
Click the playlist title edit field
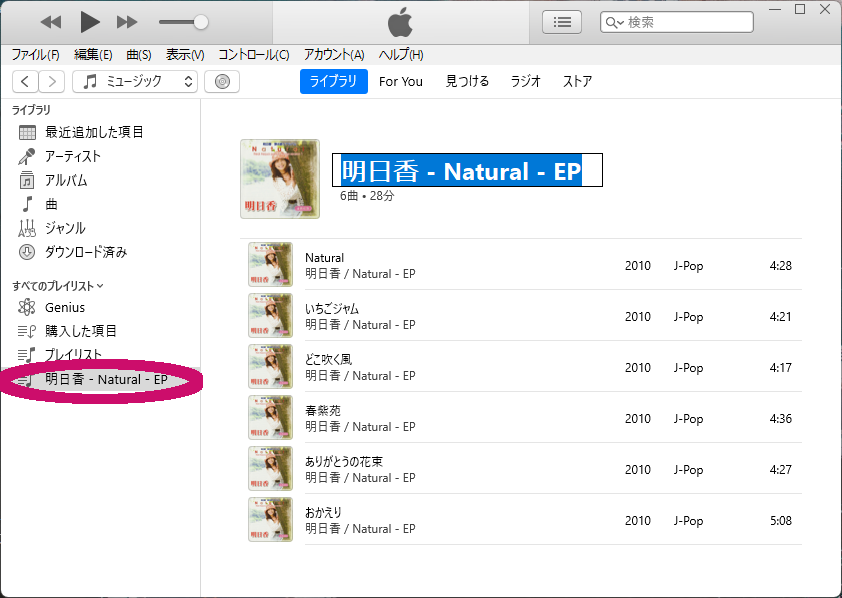(467, 170)
